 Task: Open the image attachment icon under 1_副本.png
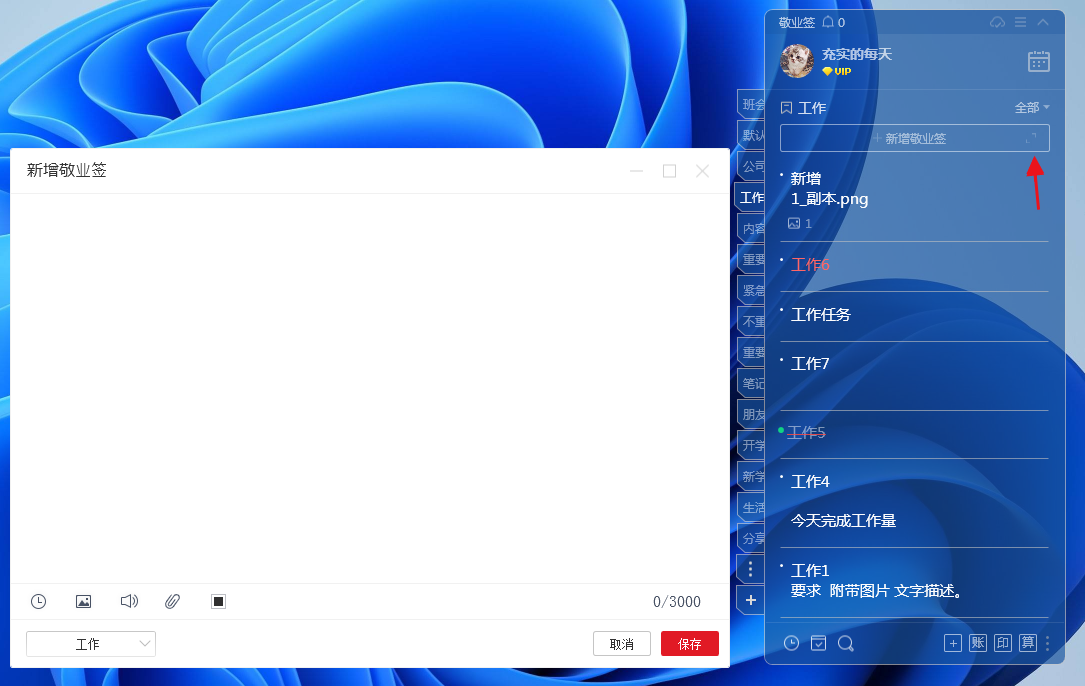pyautogui.click(x=794, y=224)
